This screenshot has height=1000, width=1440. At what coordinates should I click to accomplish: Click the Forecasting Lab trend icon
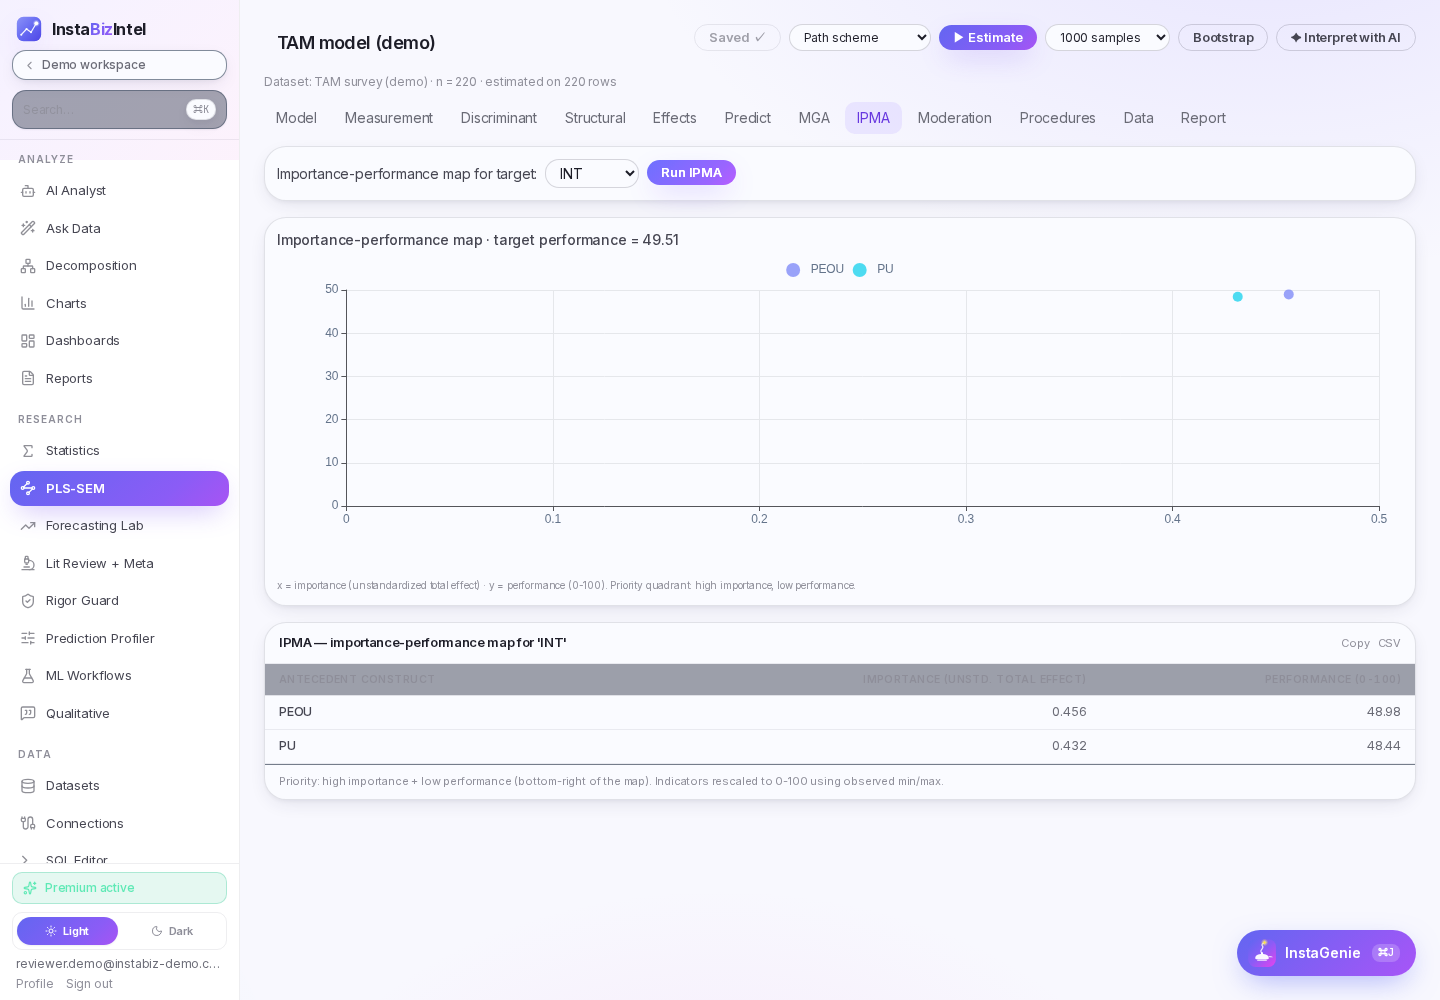click(28, 526)
